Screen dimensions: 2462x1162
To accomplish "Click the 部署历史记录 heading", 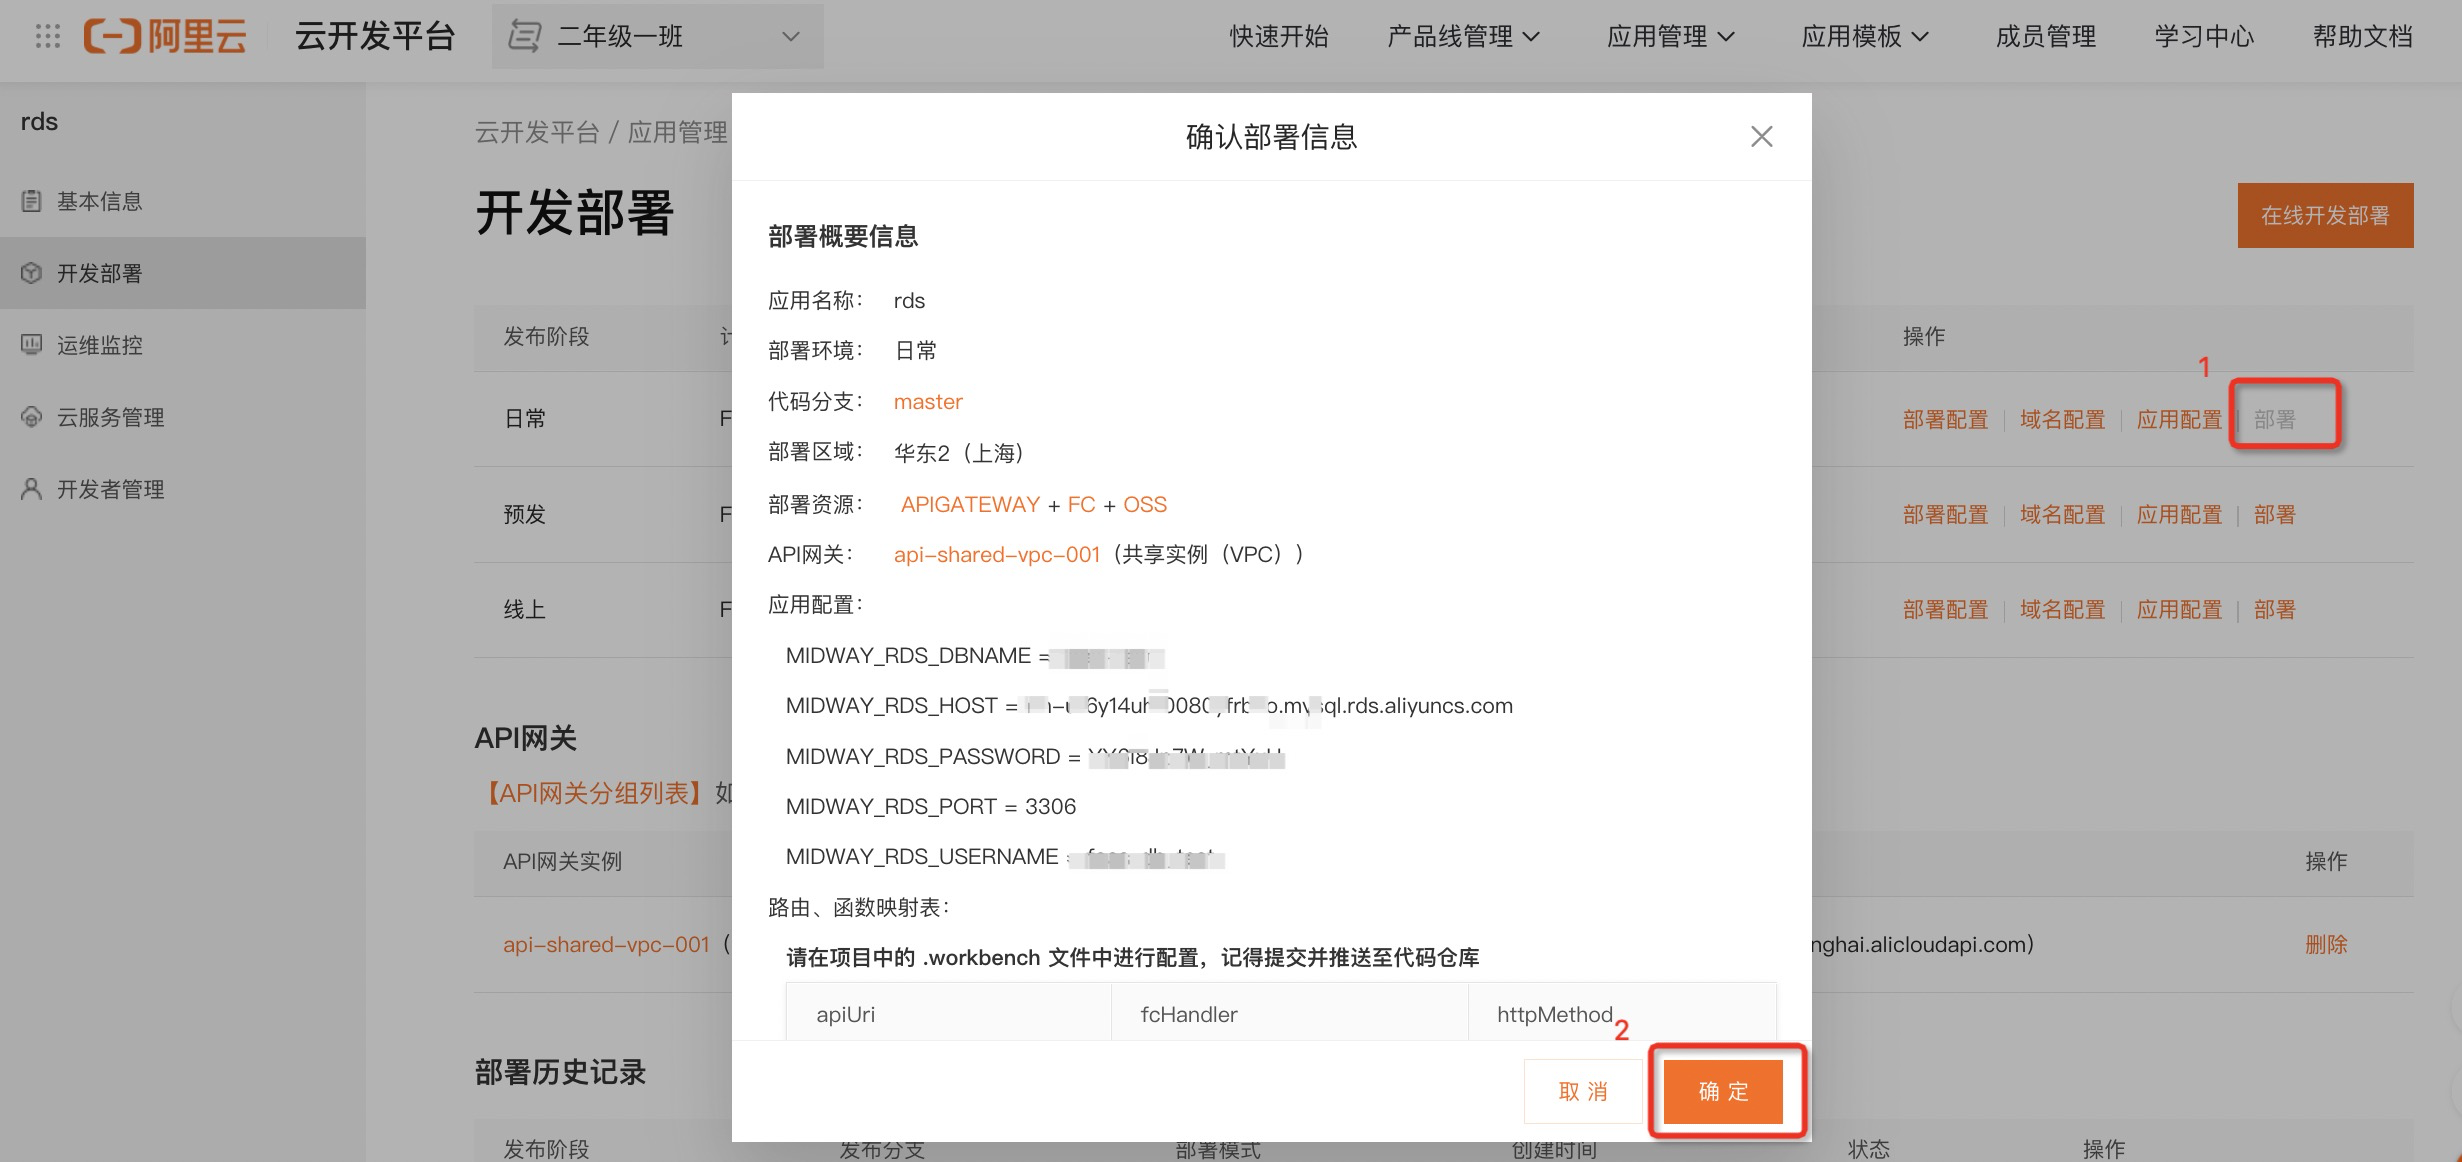I will coord(560,1073).
